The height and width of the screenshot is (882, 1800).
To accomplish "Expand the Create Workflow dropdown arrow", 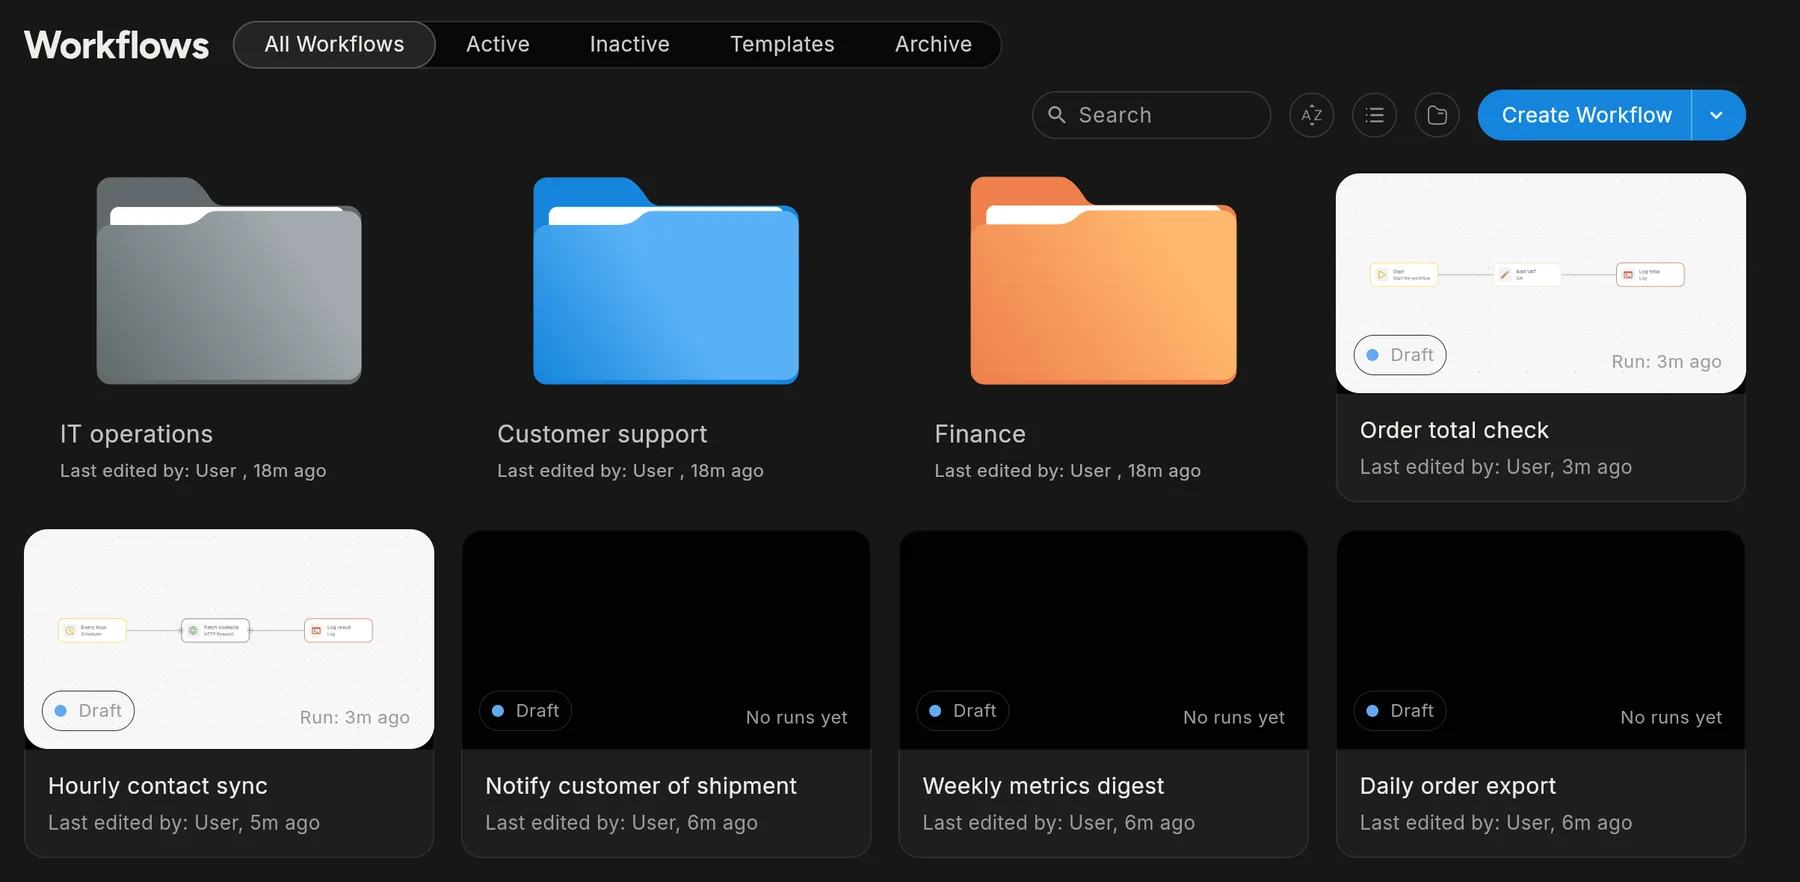I will tap(1718, 115).
